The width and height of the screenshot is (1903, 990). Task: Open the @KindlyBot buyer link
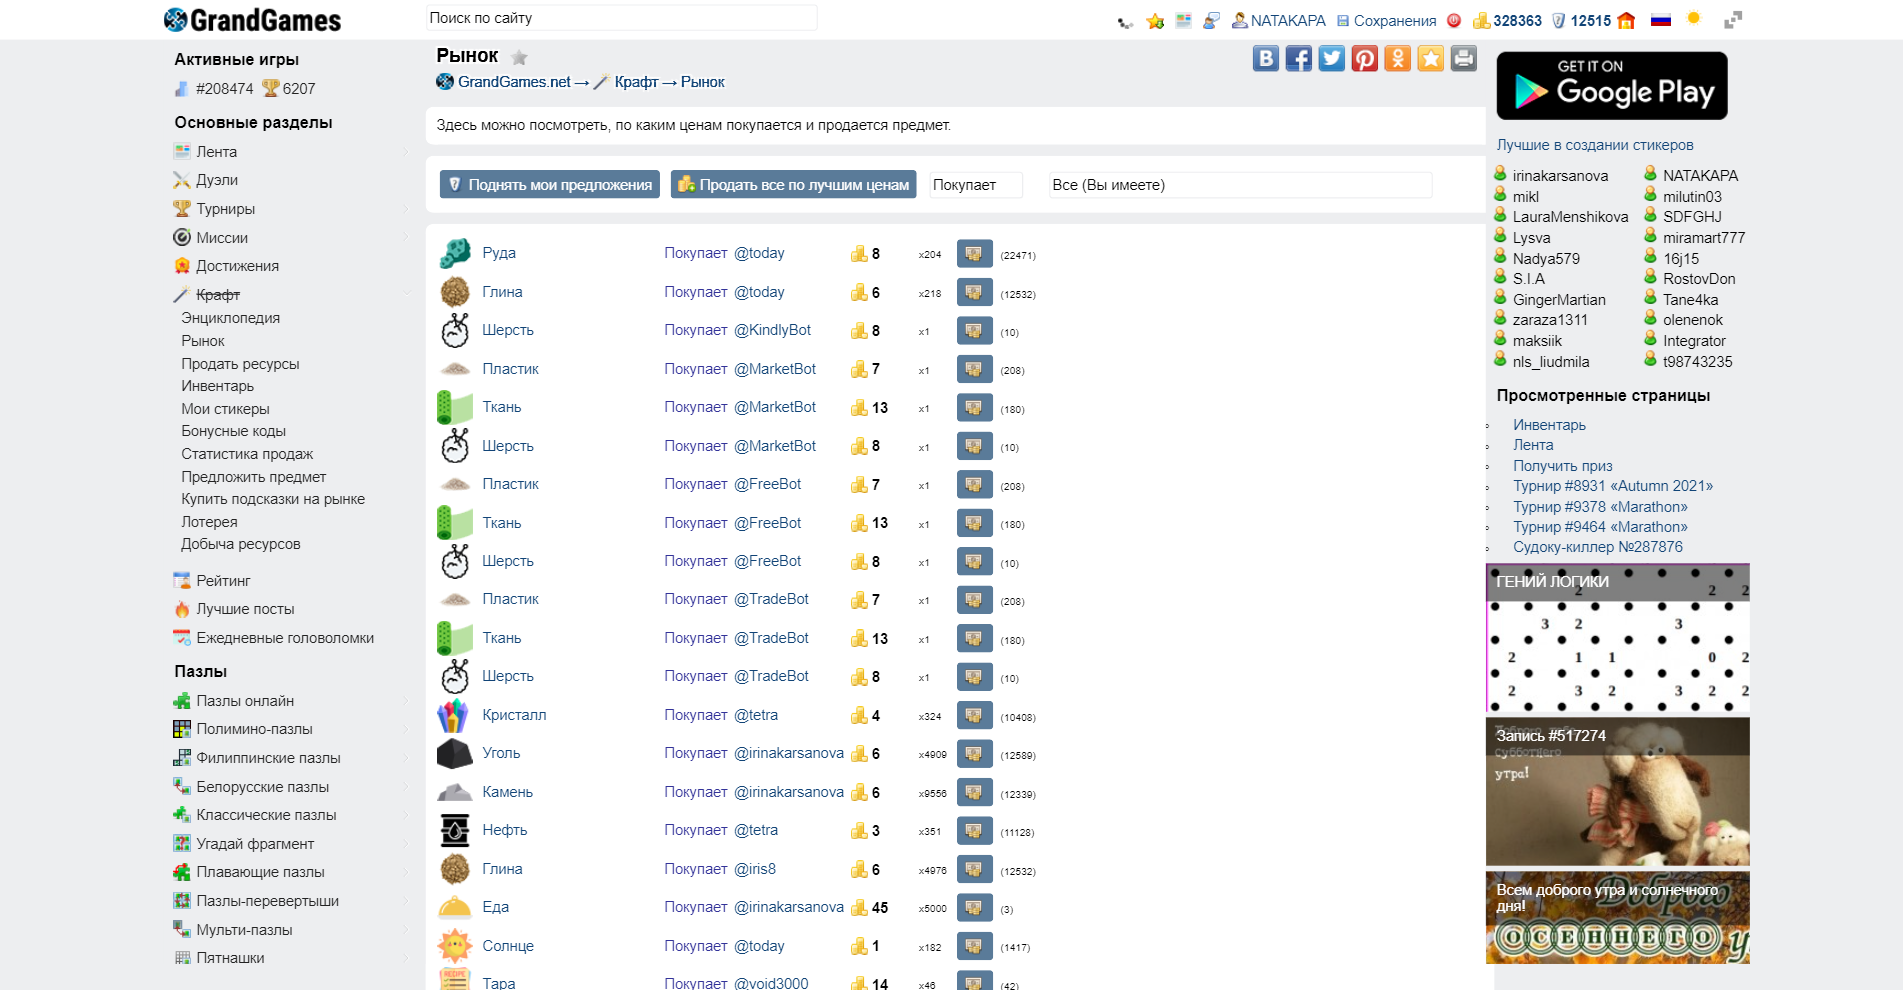coord(773,330)
